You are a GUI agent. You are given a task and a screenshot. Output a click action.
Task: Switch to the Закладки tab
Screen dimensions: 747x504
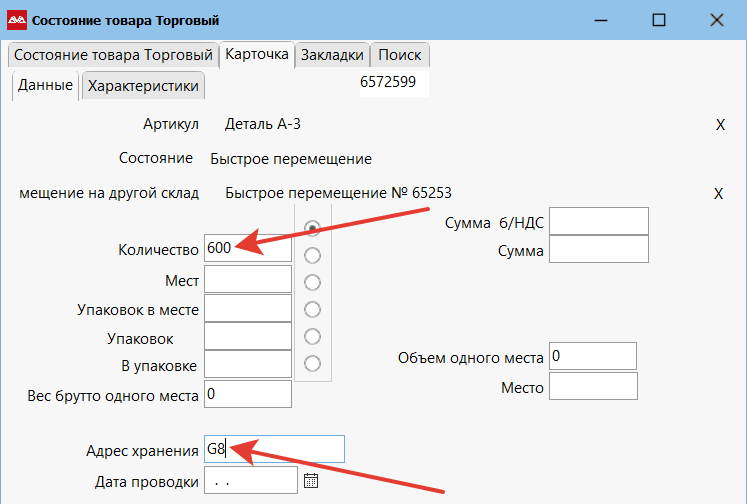(x=332, y=55)
